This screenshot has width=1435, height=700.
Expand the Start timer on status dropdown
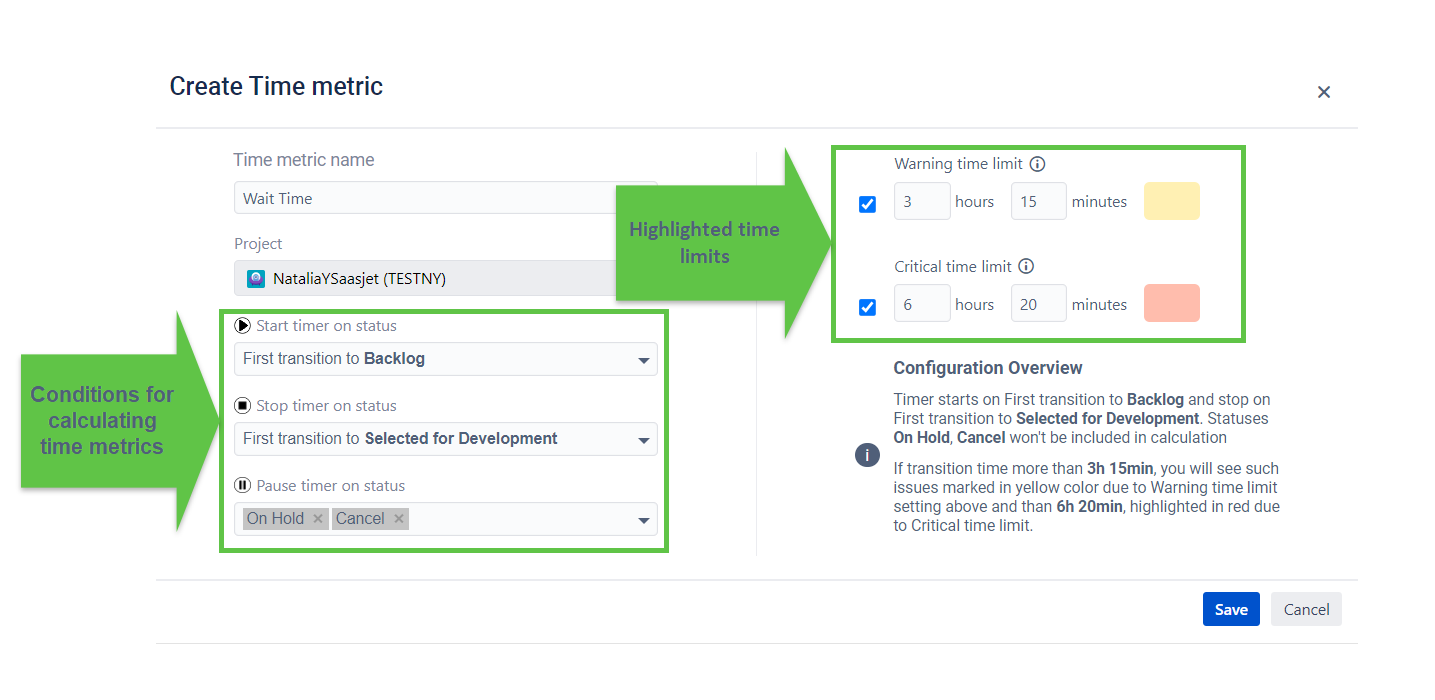644,360
